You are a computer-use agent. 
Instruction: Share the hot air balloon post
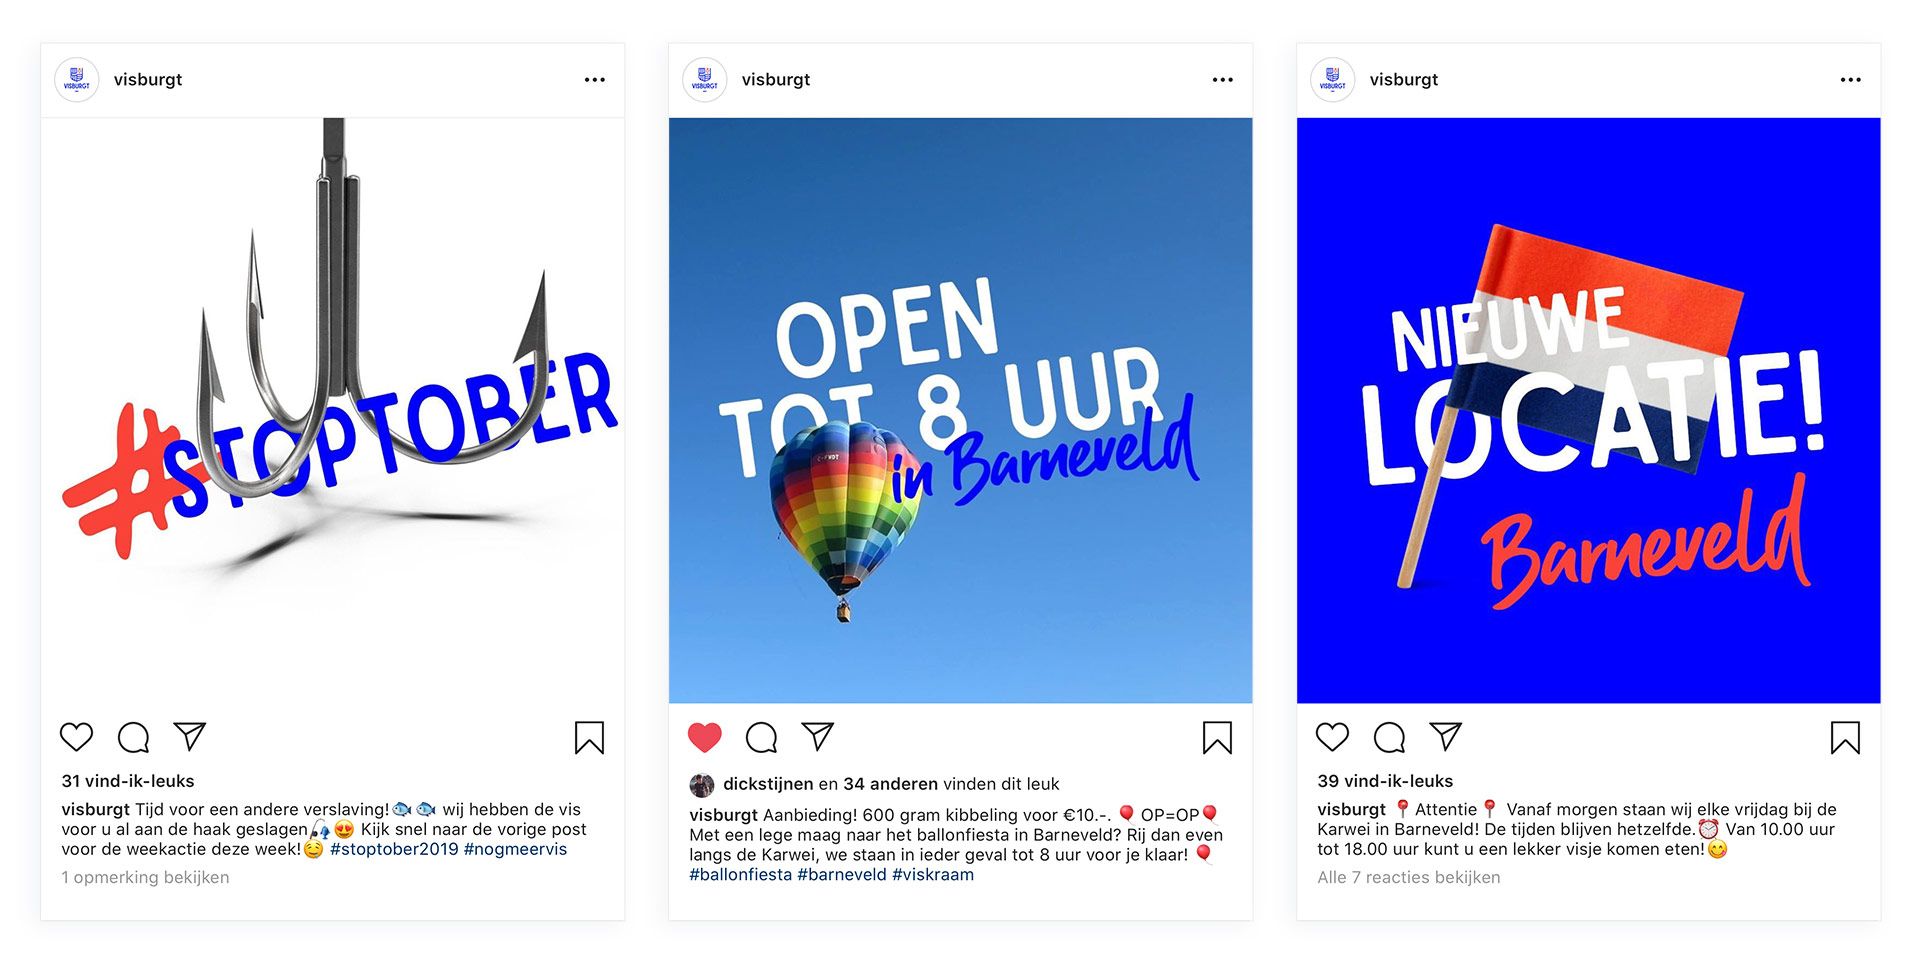tap(818, 736)
